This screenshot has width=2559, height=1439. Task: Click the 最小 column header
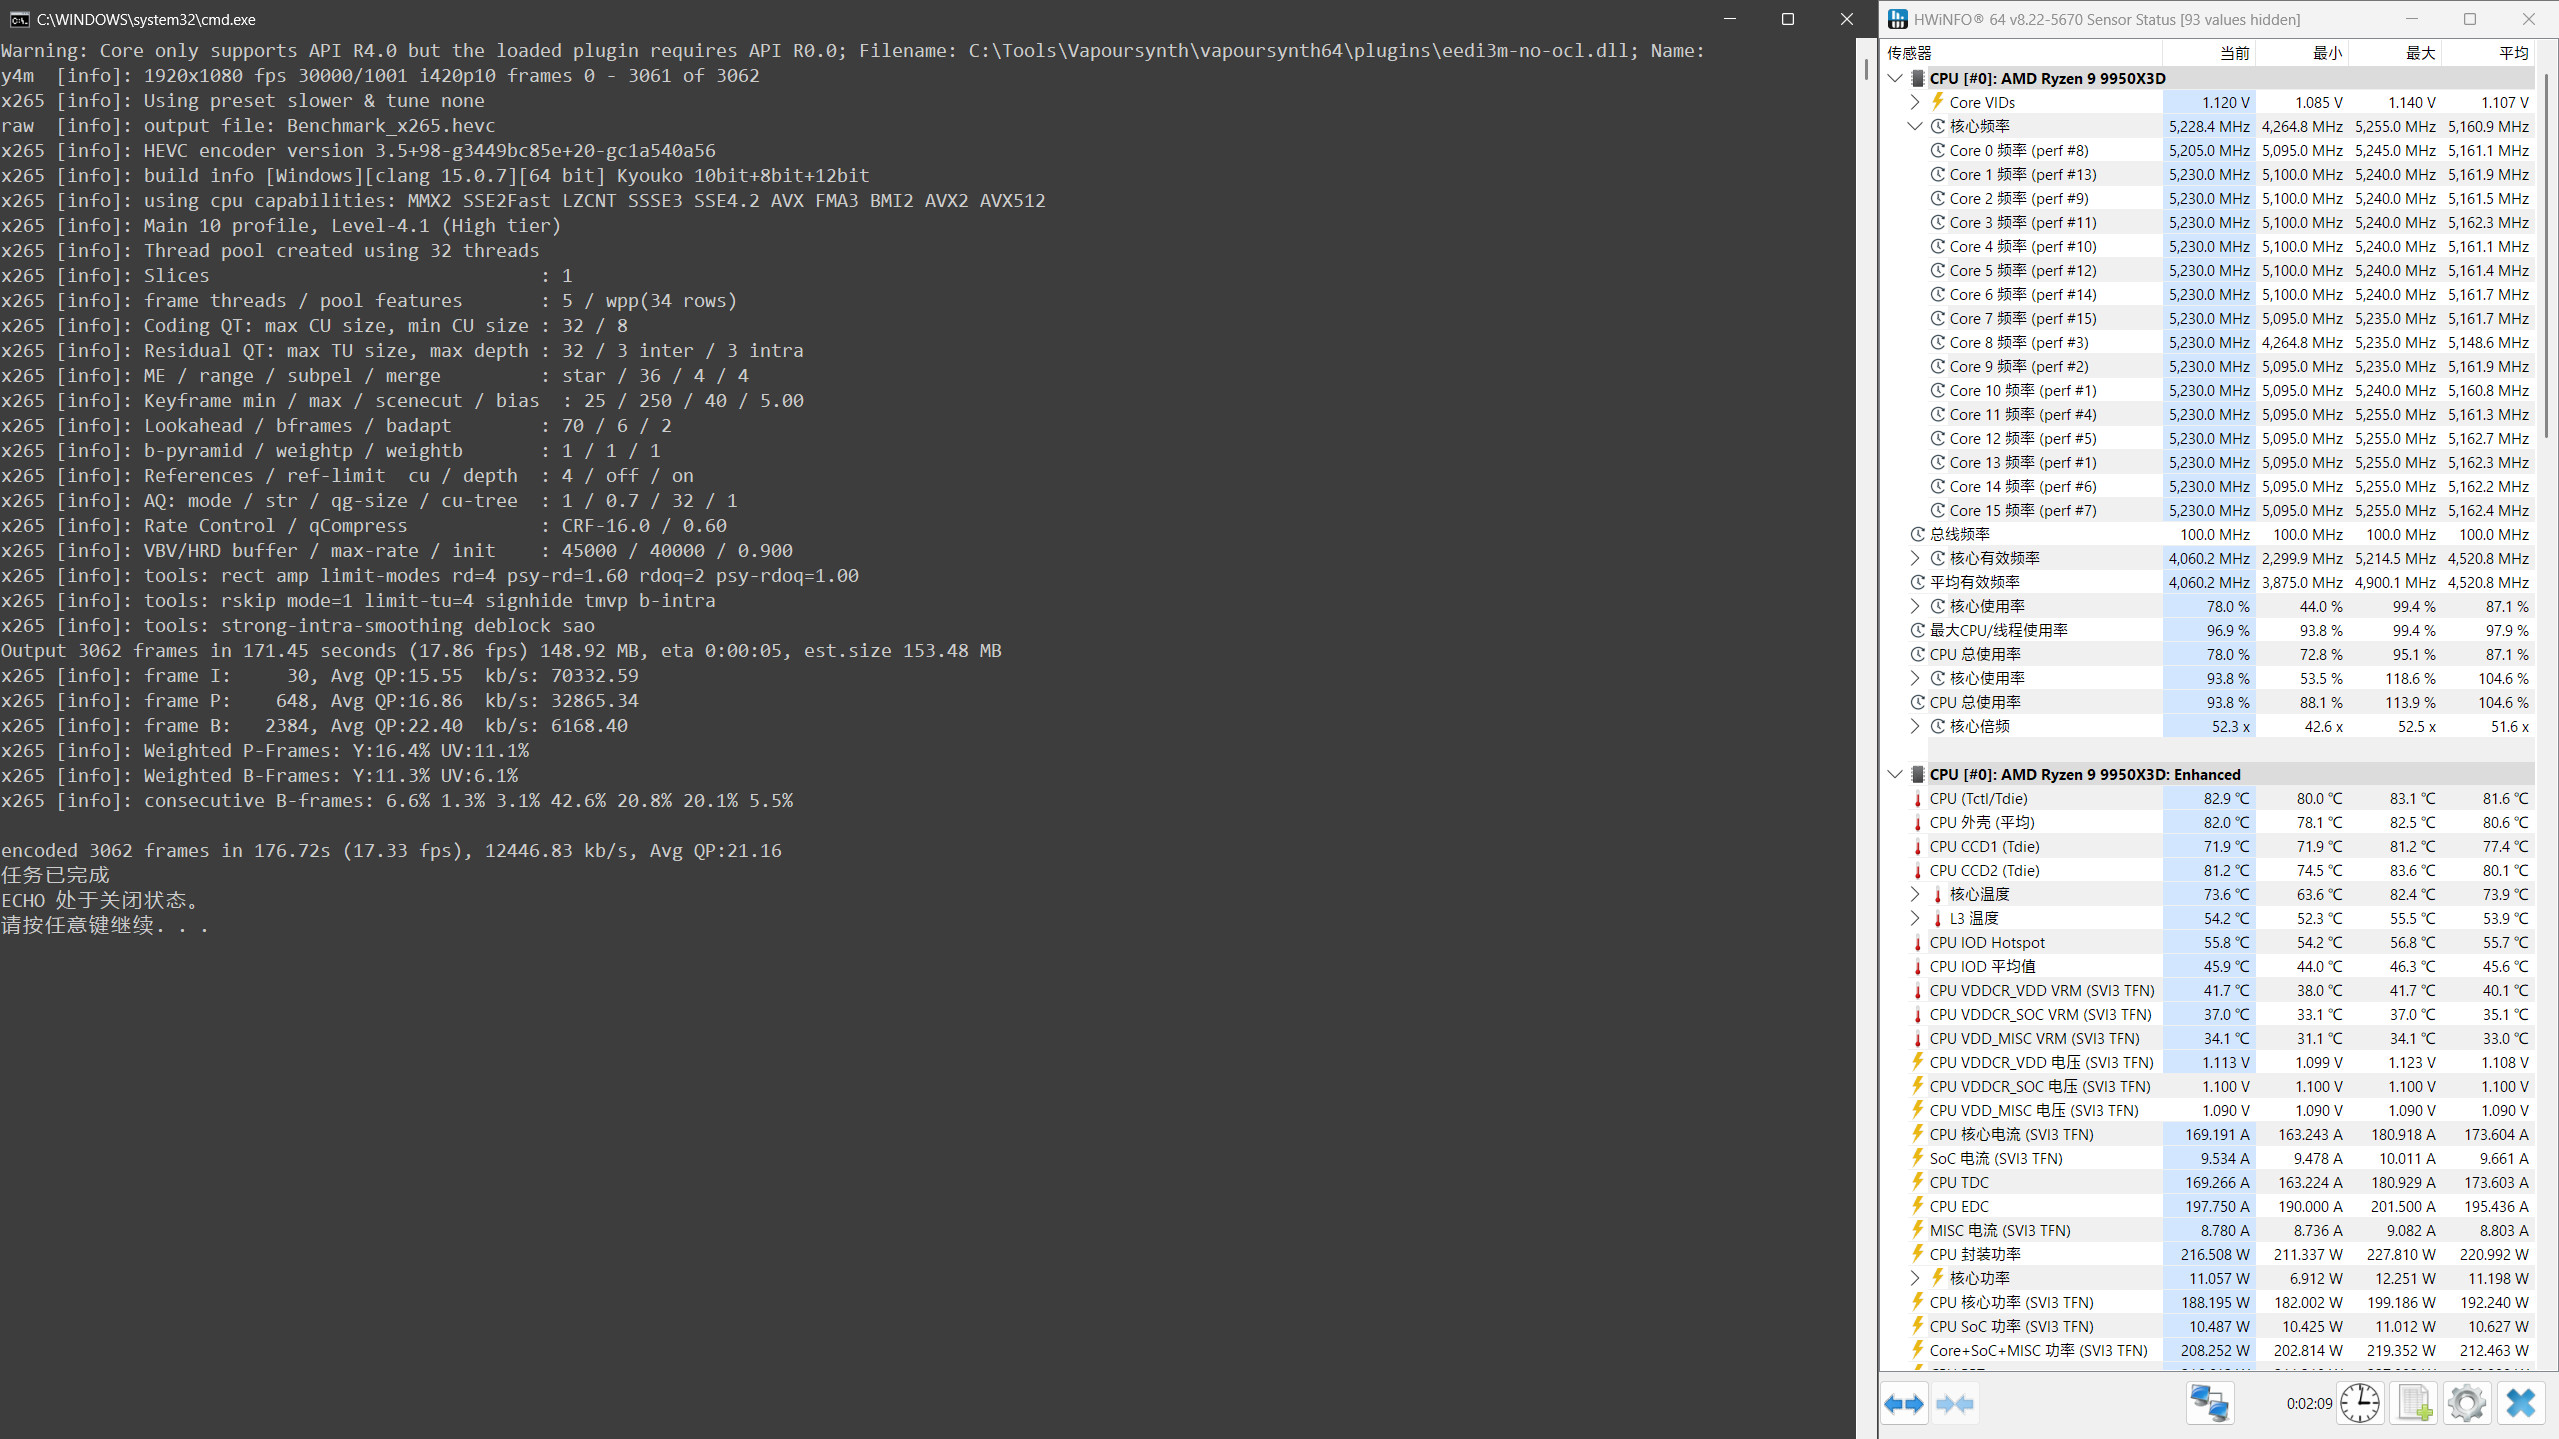[2302, 53]
